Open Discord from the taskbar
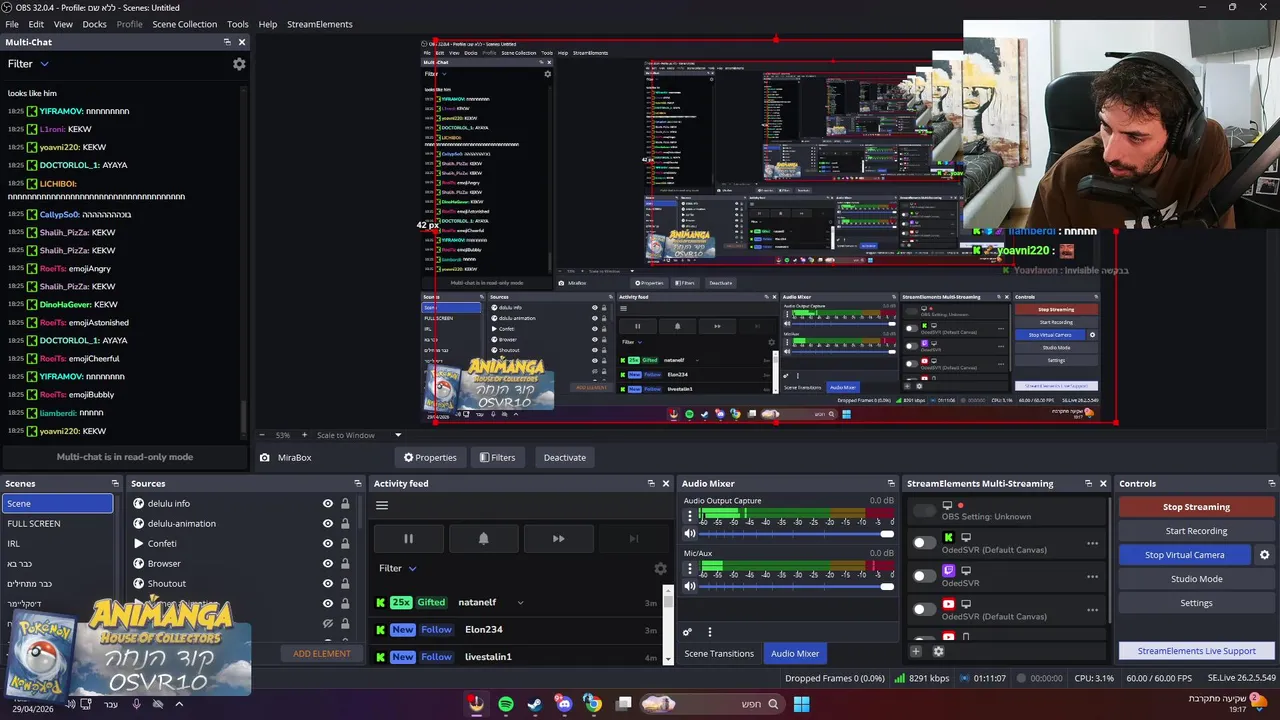The image size is (1280, 720). pos(564,704)
